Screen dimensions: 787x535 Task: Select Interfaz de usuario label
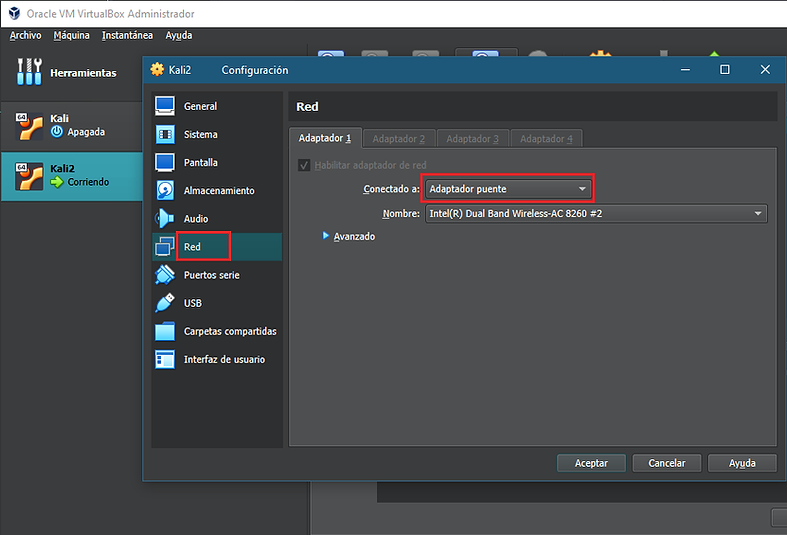tap(224, 359)
